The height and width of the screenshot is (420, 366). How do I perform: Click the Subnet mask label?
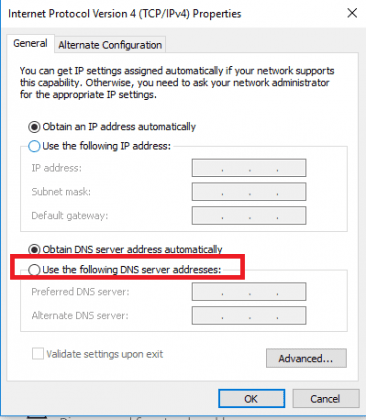(61, 192)
